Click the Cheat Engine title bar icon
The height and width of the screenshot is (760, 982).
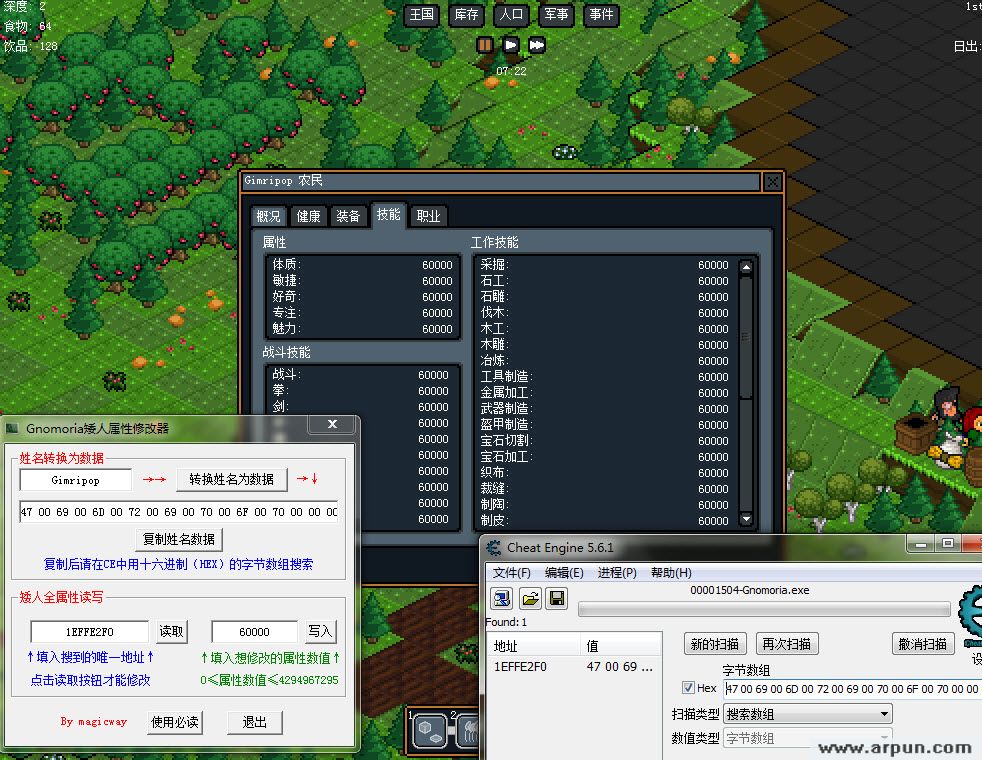pyautogui.click(x=494, y=548)
